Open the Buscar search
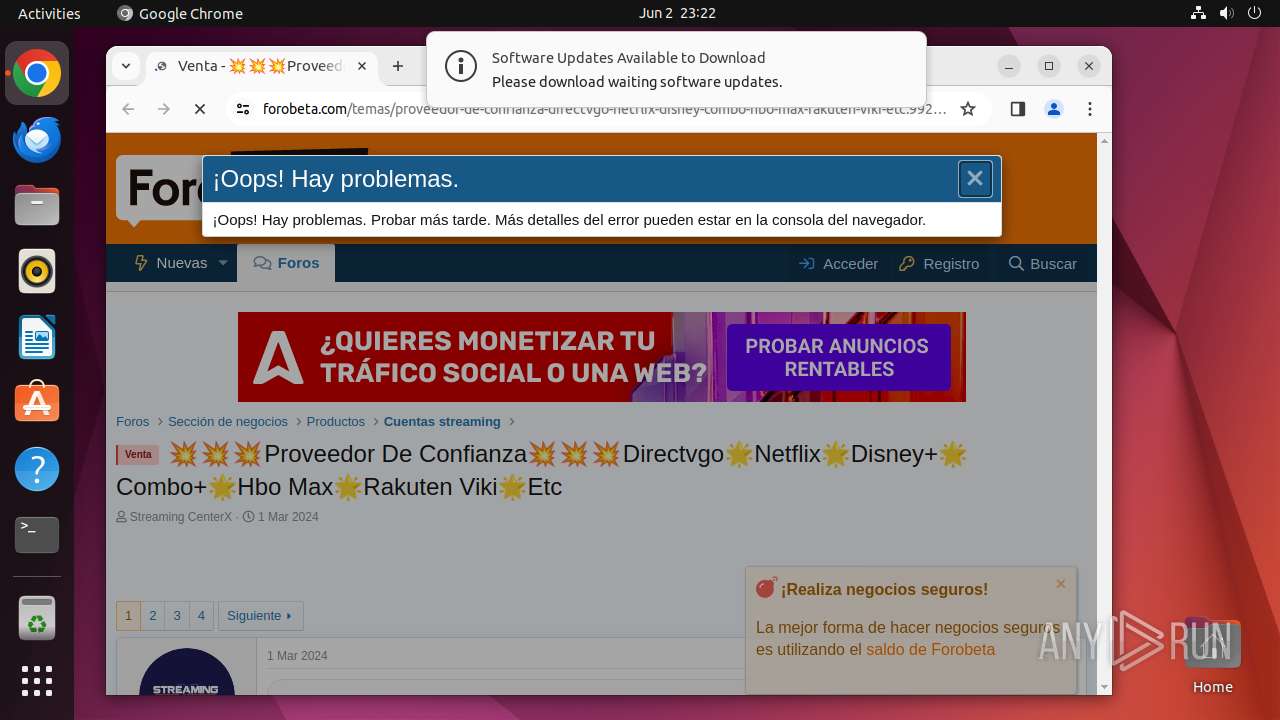1280x720 pixels. point(1042,264)
